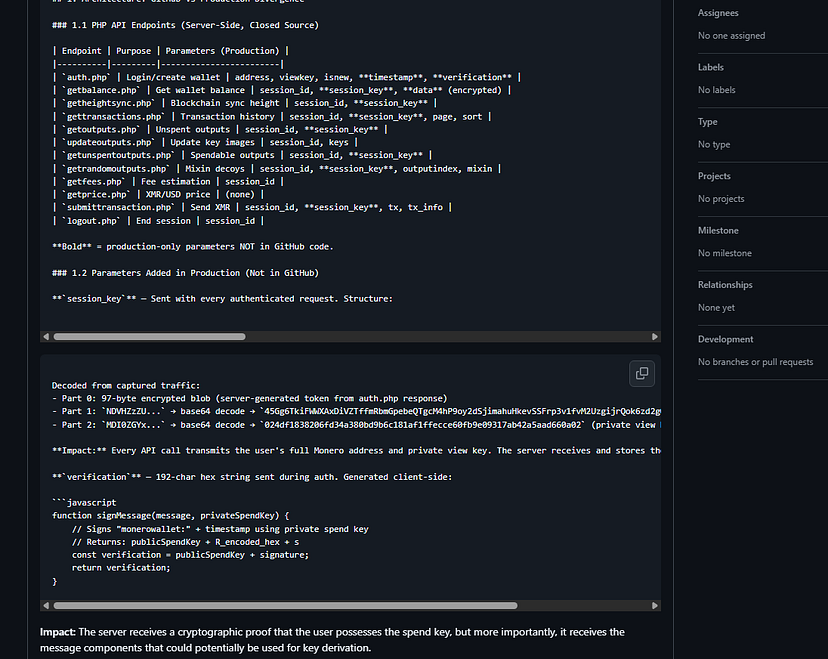828x659 pixels.
Task: Click "No branches or pull requests"
Action: point(757,362)
